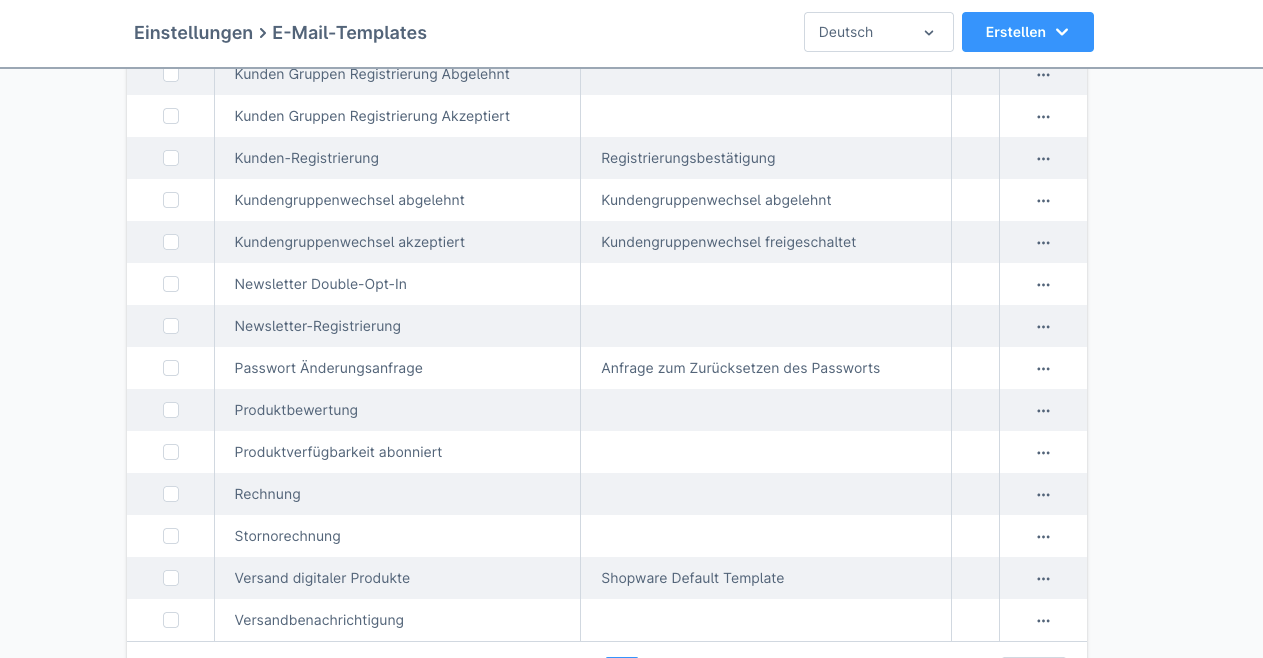Open actions menu for Kundengruppenwechsel akzeptiert row
The width and height of the screenshot is (1263, 658).
click(x=1043, y=242)
